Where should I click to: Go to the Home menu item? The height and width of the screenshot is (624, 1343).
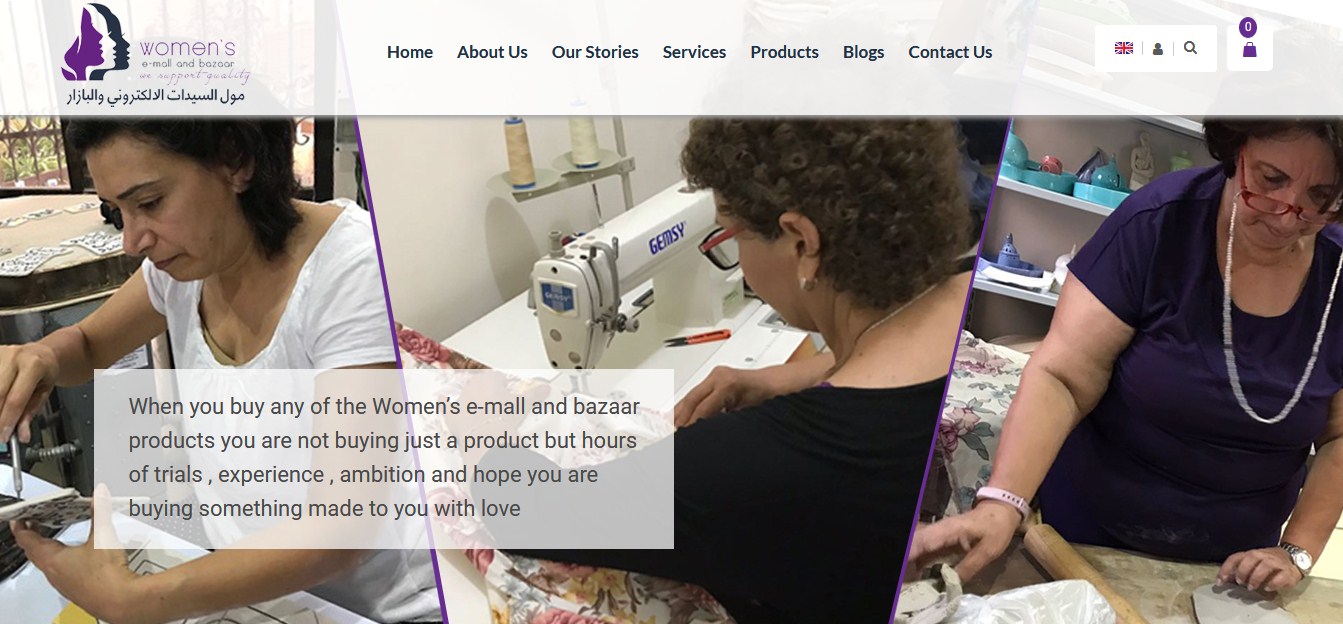pyautogui.click(x=410, y=52)
